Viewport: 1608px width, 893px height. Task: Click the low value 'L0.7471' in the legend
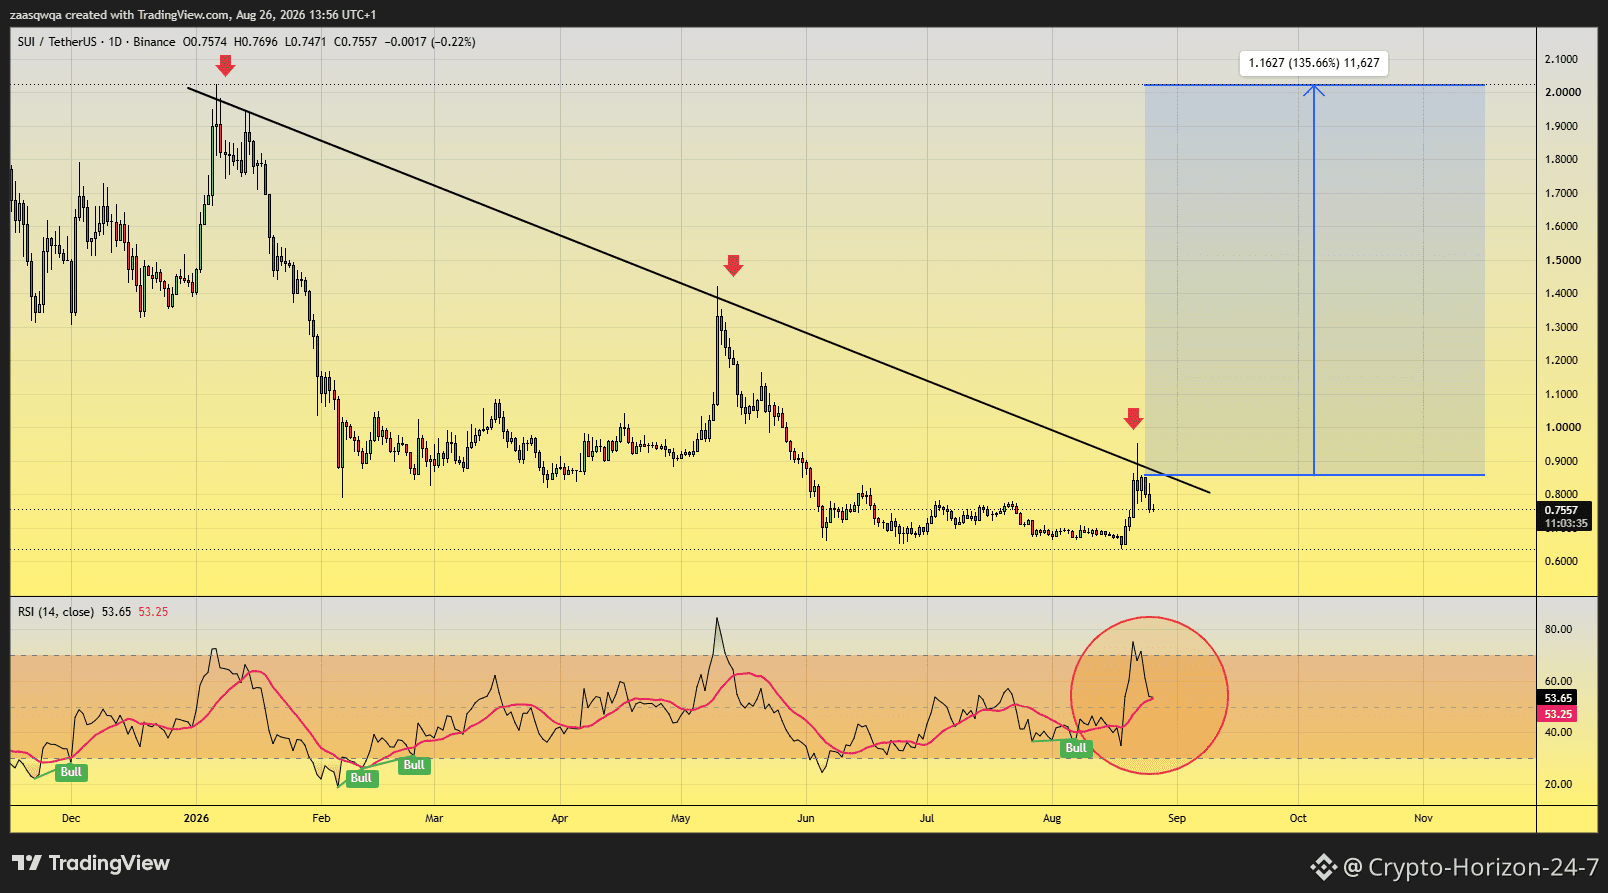[x=306, y=42]
